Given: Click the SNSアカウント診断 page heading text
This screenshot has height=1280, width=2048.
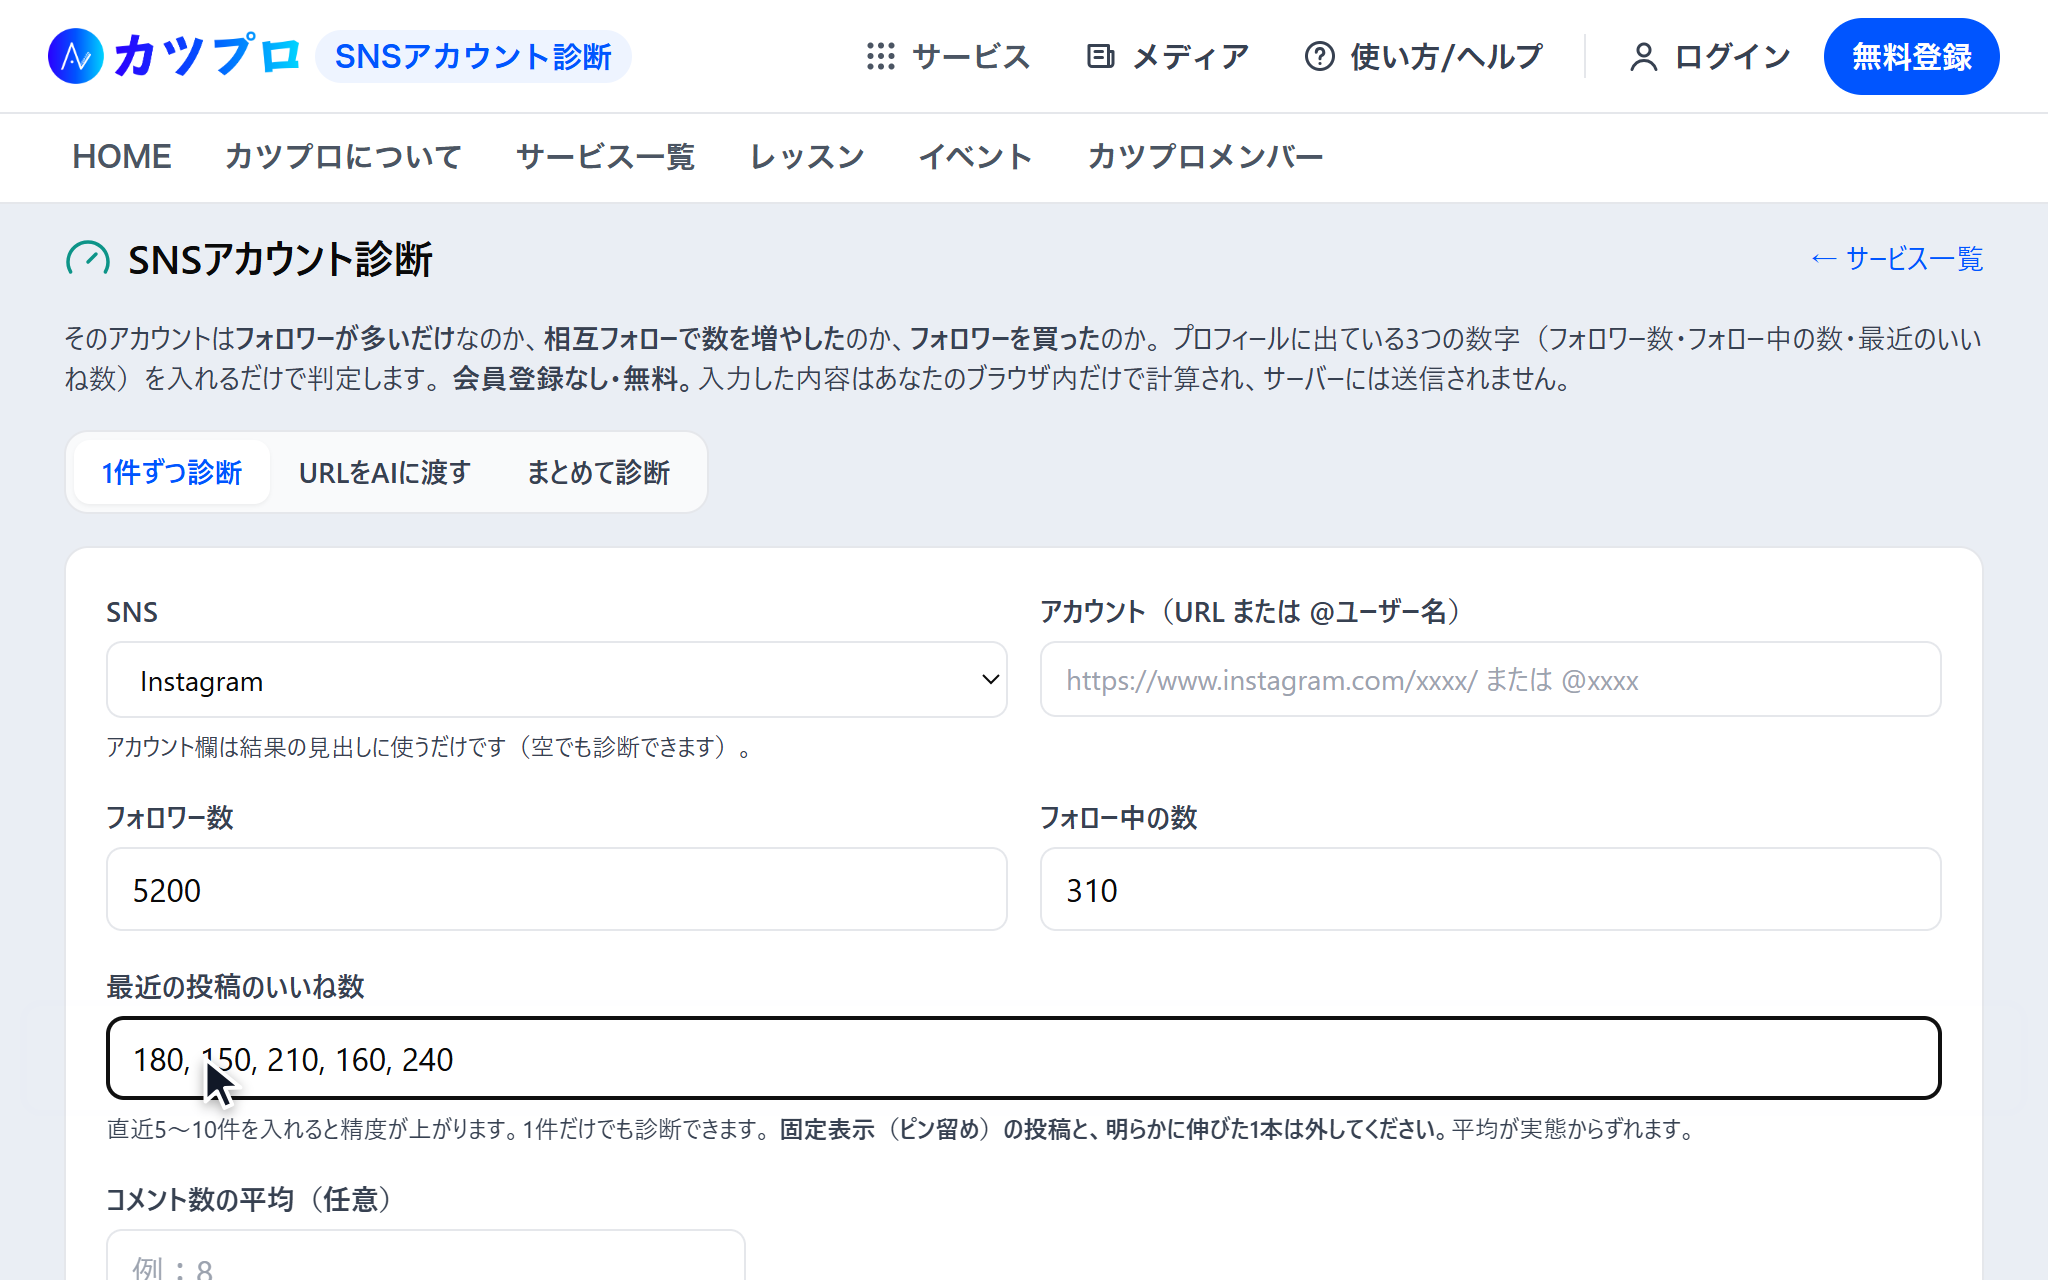Looking at the screenshot, I should point(280,260).
